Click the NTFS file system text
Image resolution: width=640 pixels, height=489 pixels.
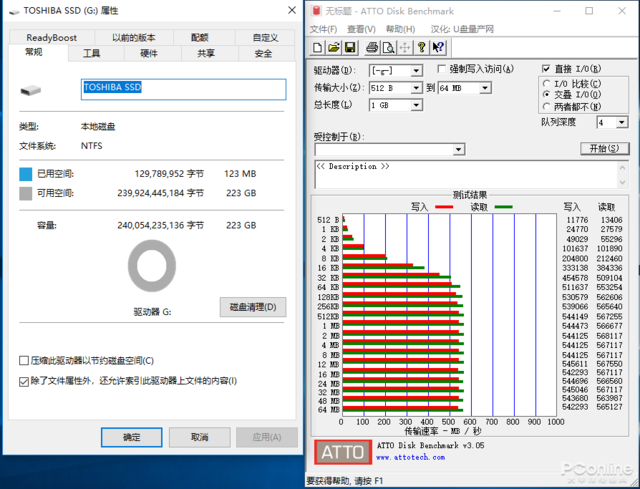click(91, 146)
